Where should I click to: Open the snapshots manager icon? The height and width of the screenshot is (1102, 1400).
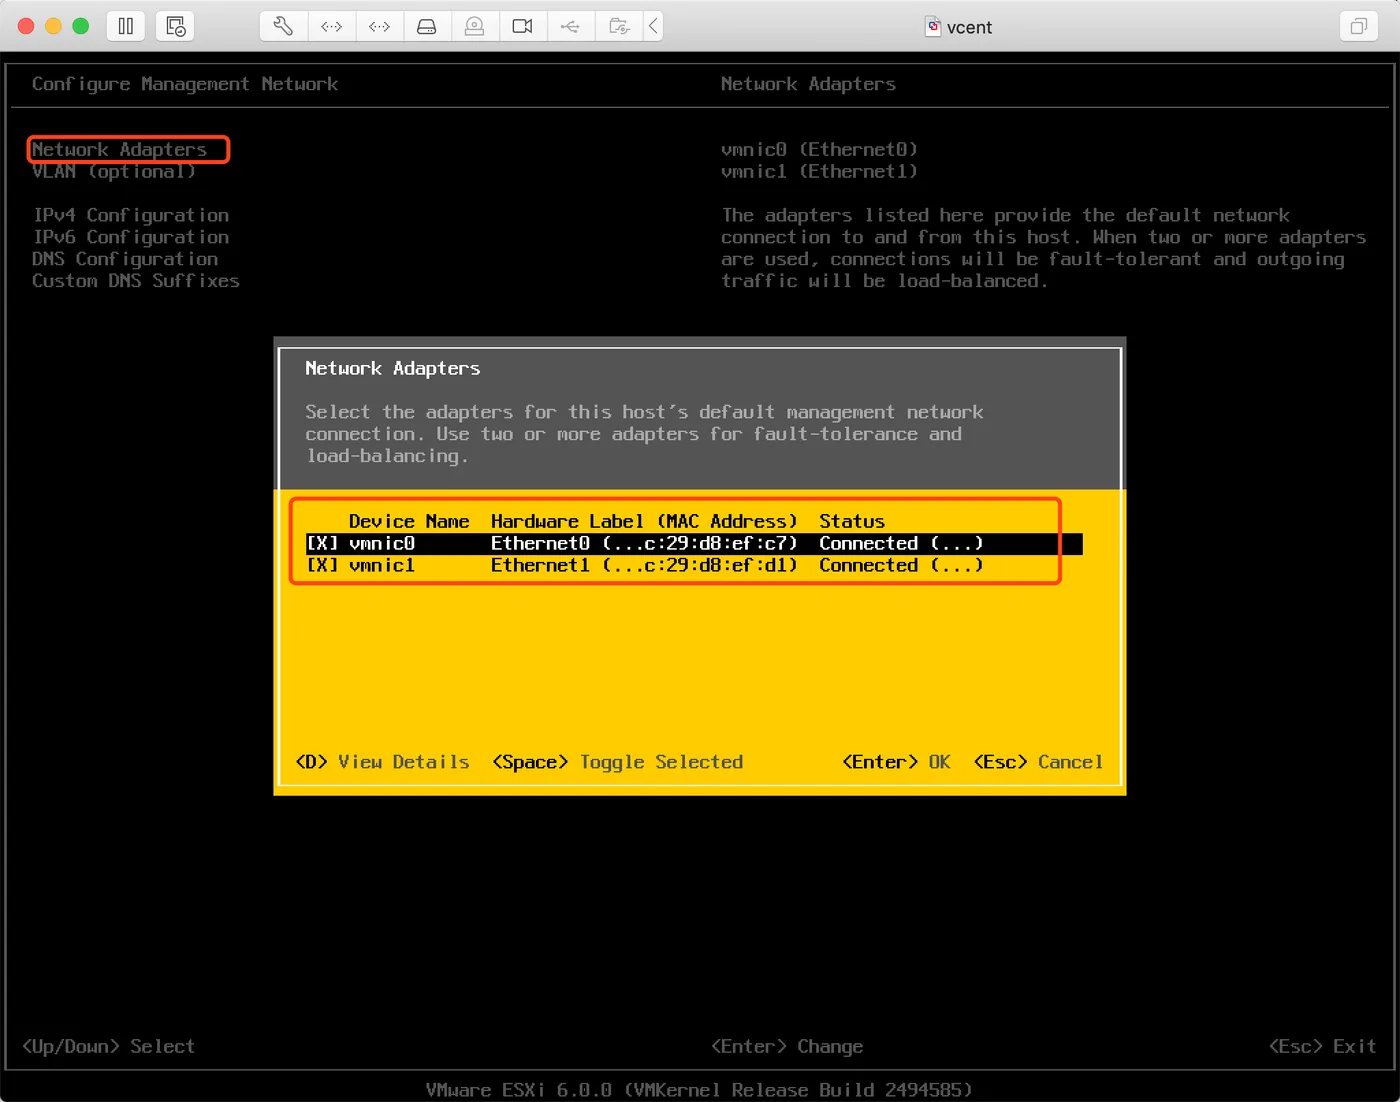(x=175, y=26)
